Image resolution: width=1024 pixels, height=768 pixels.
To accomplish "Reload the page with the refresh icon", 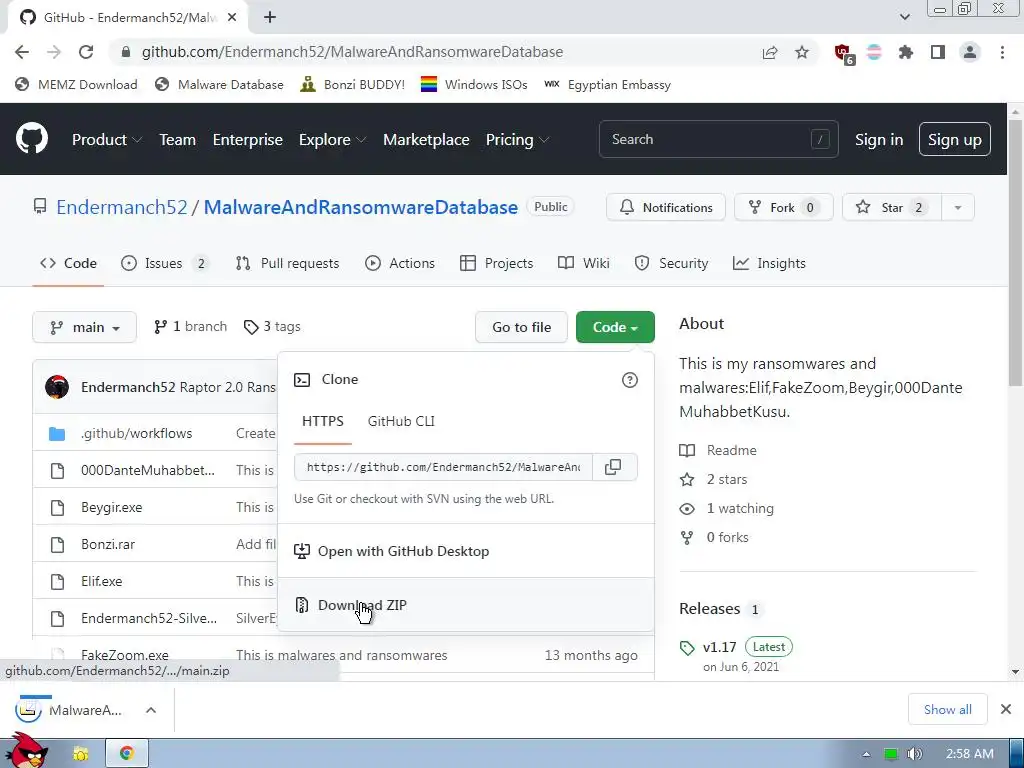I will click(86, 52).
